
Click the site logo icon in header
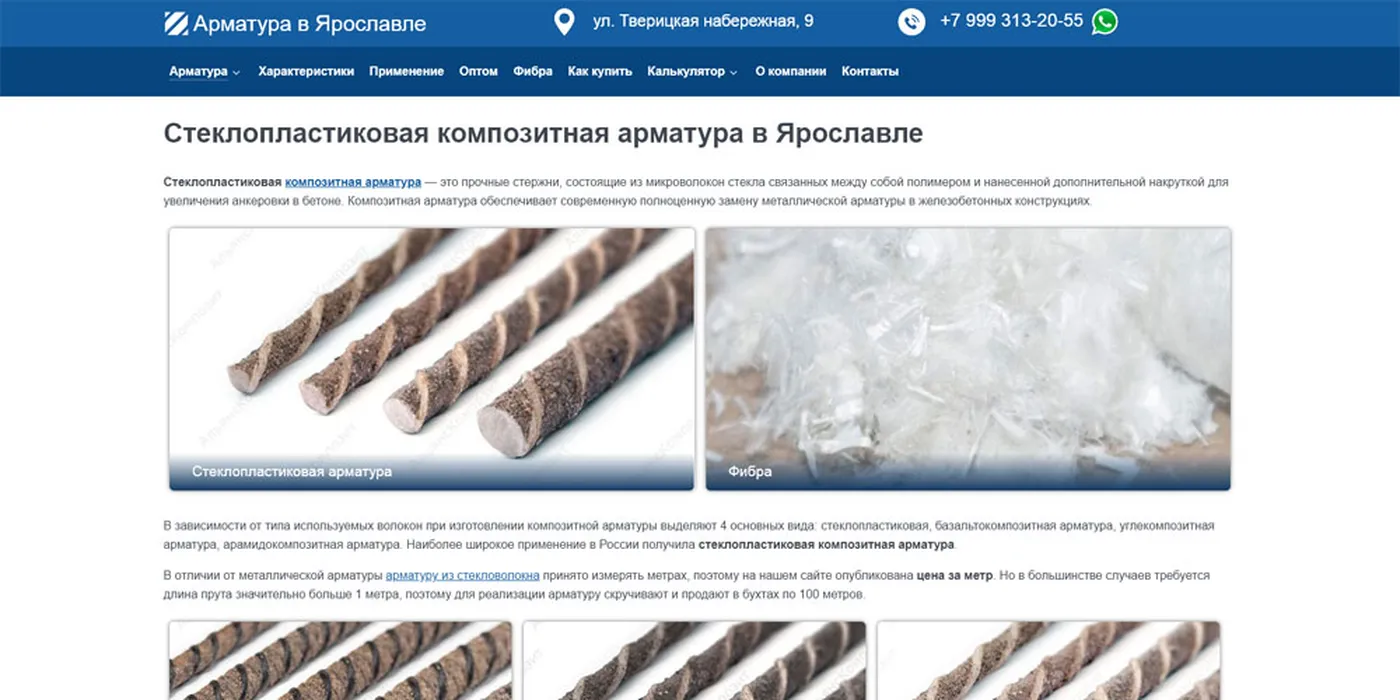[x=176, y=23]
